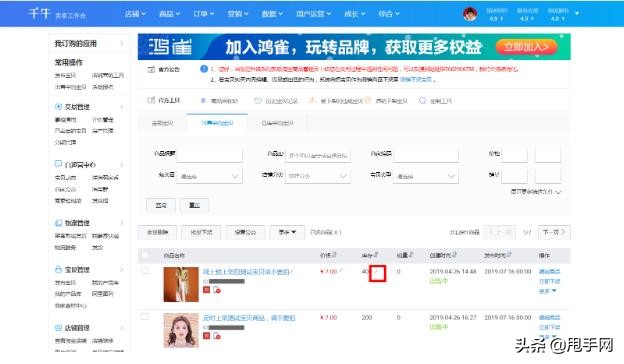Click the 商品标题 input field
This screenshot has width=624, height=364.
click(x=209, y=154)
